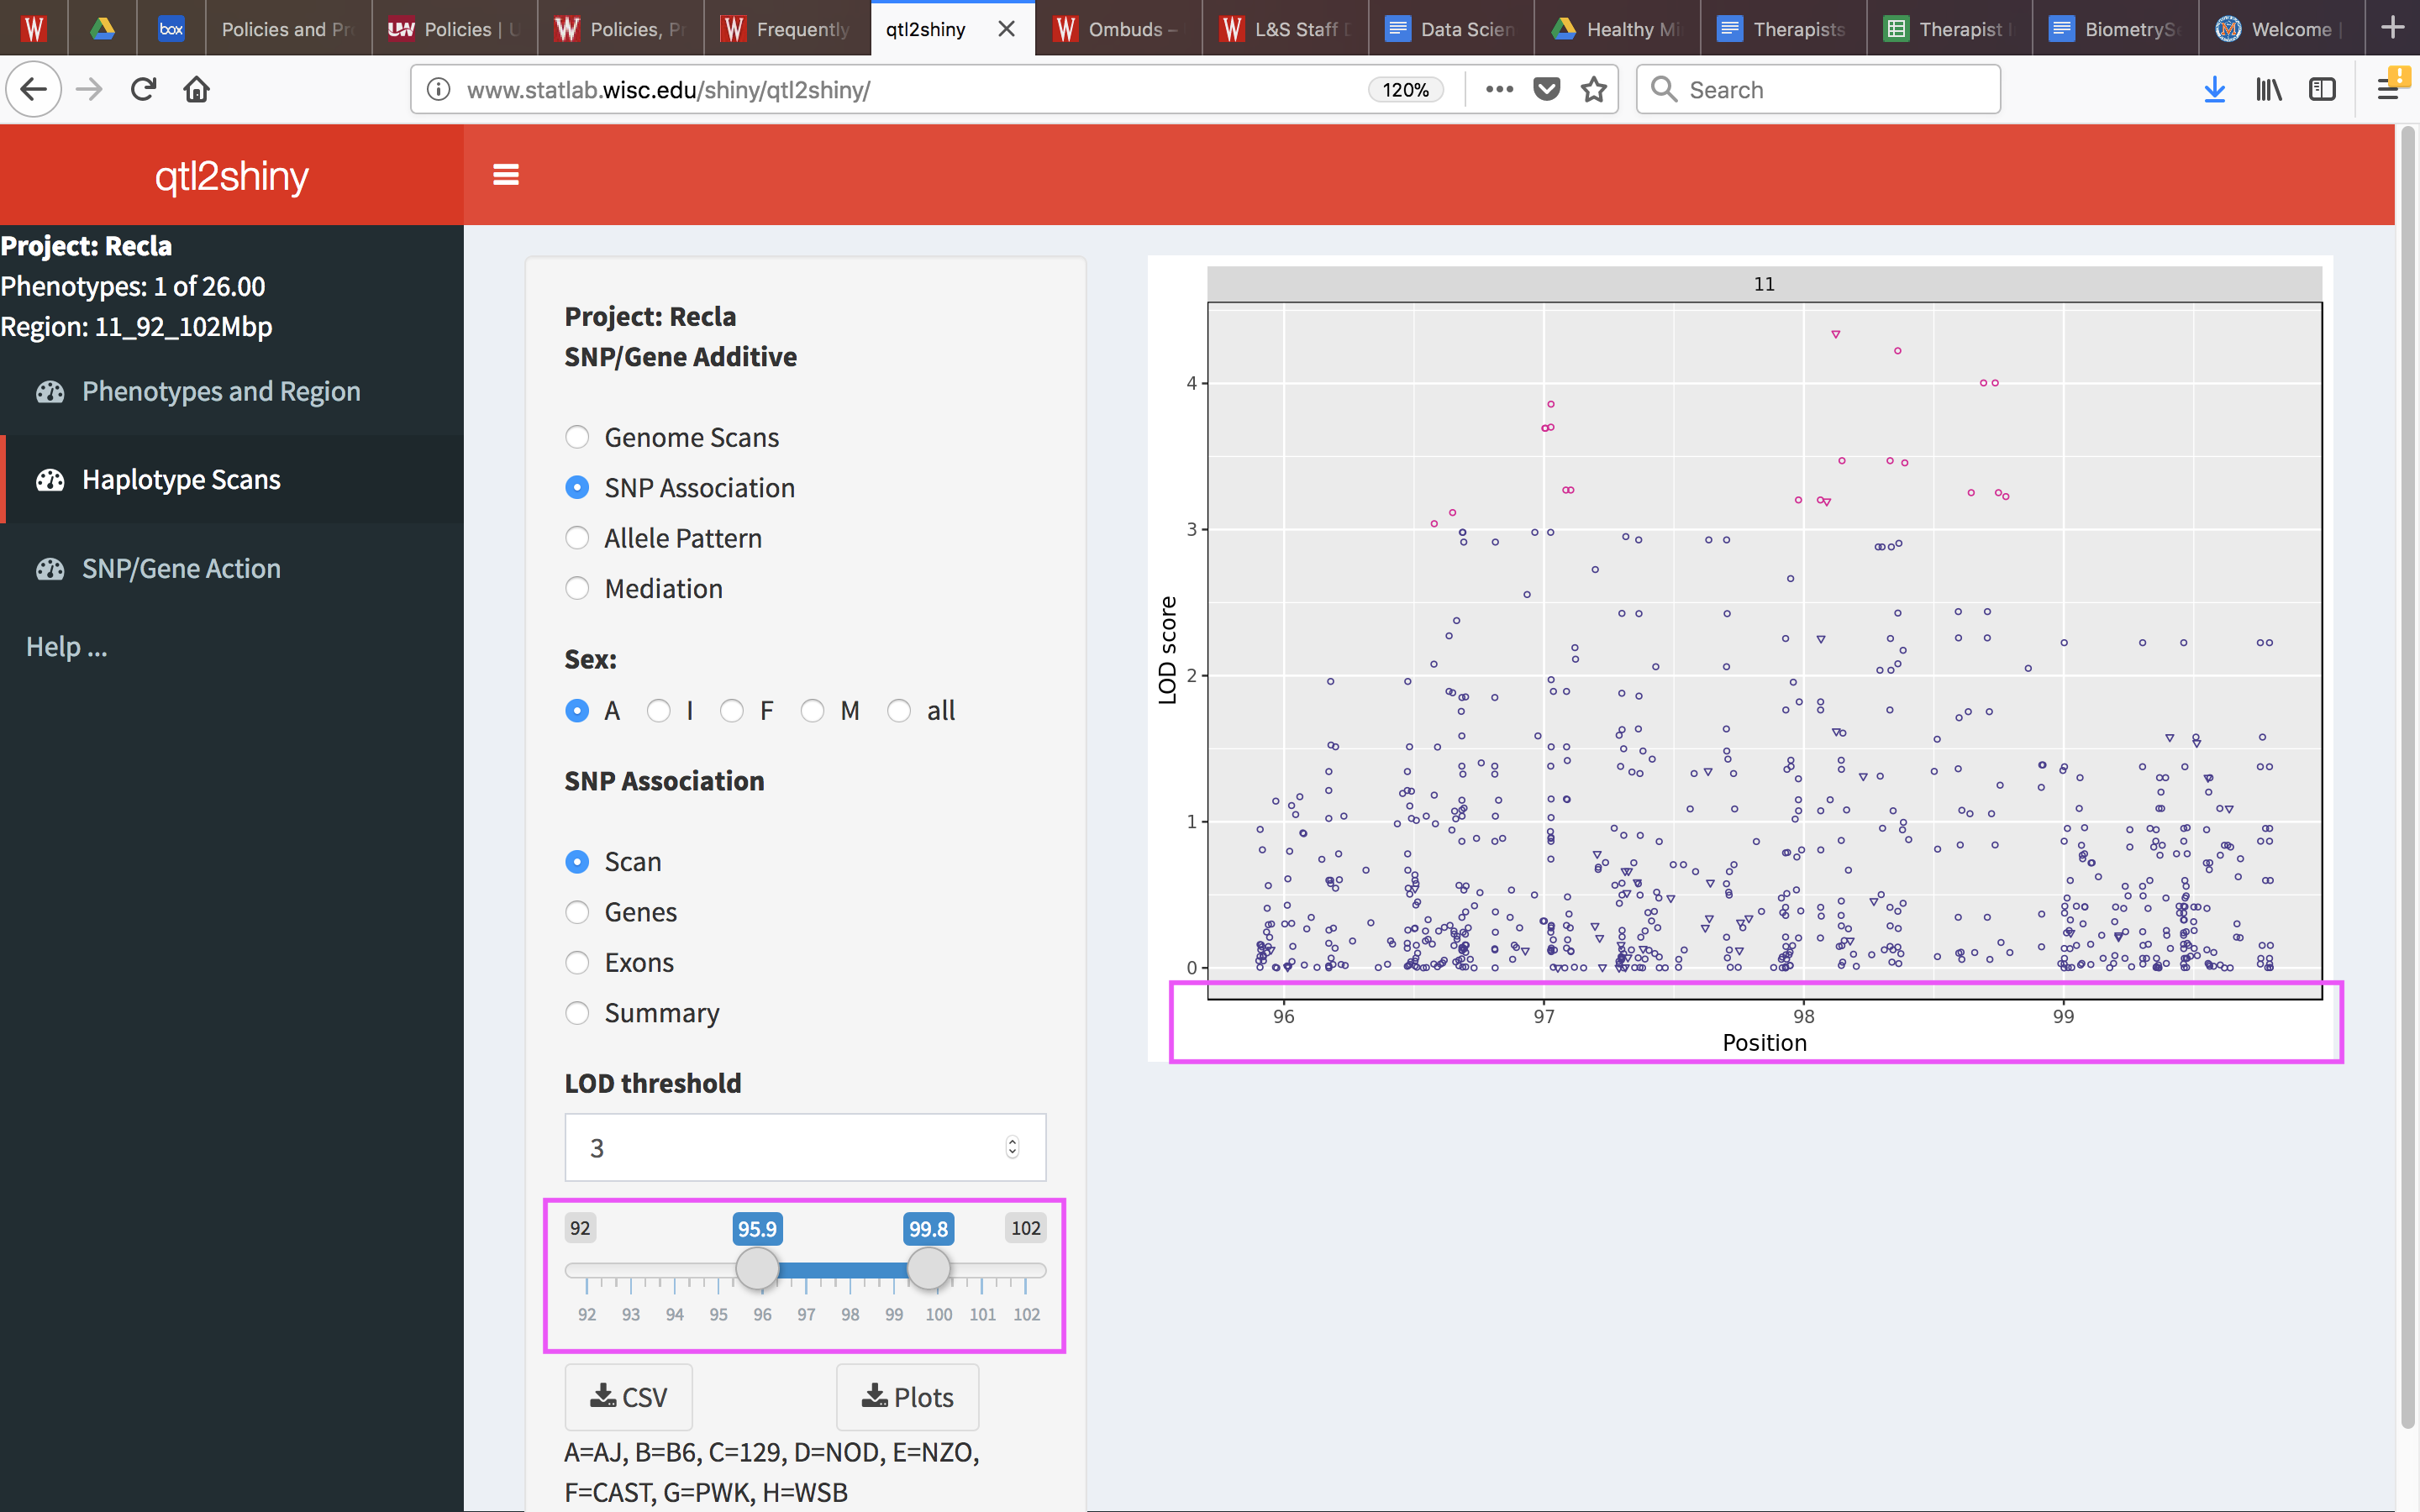2420x1512 pixels.
Task: Open the browser home icon
Action: pyautogui.click(x=197, y=89)
